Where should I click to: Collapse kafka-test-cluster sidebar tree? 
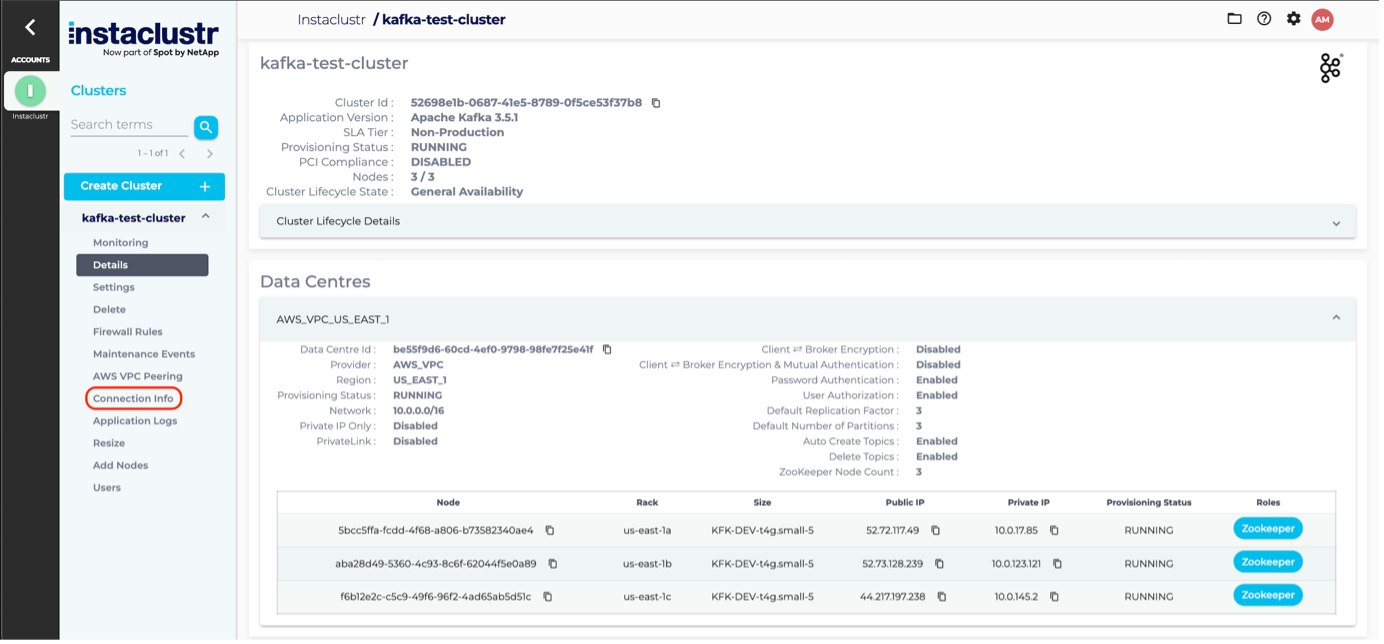point(205,217)
